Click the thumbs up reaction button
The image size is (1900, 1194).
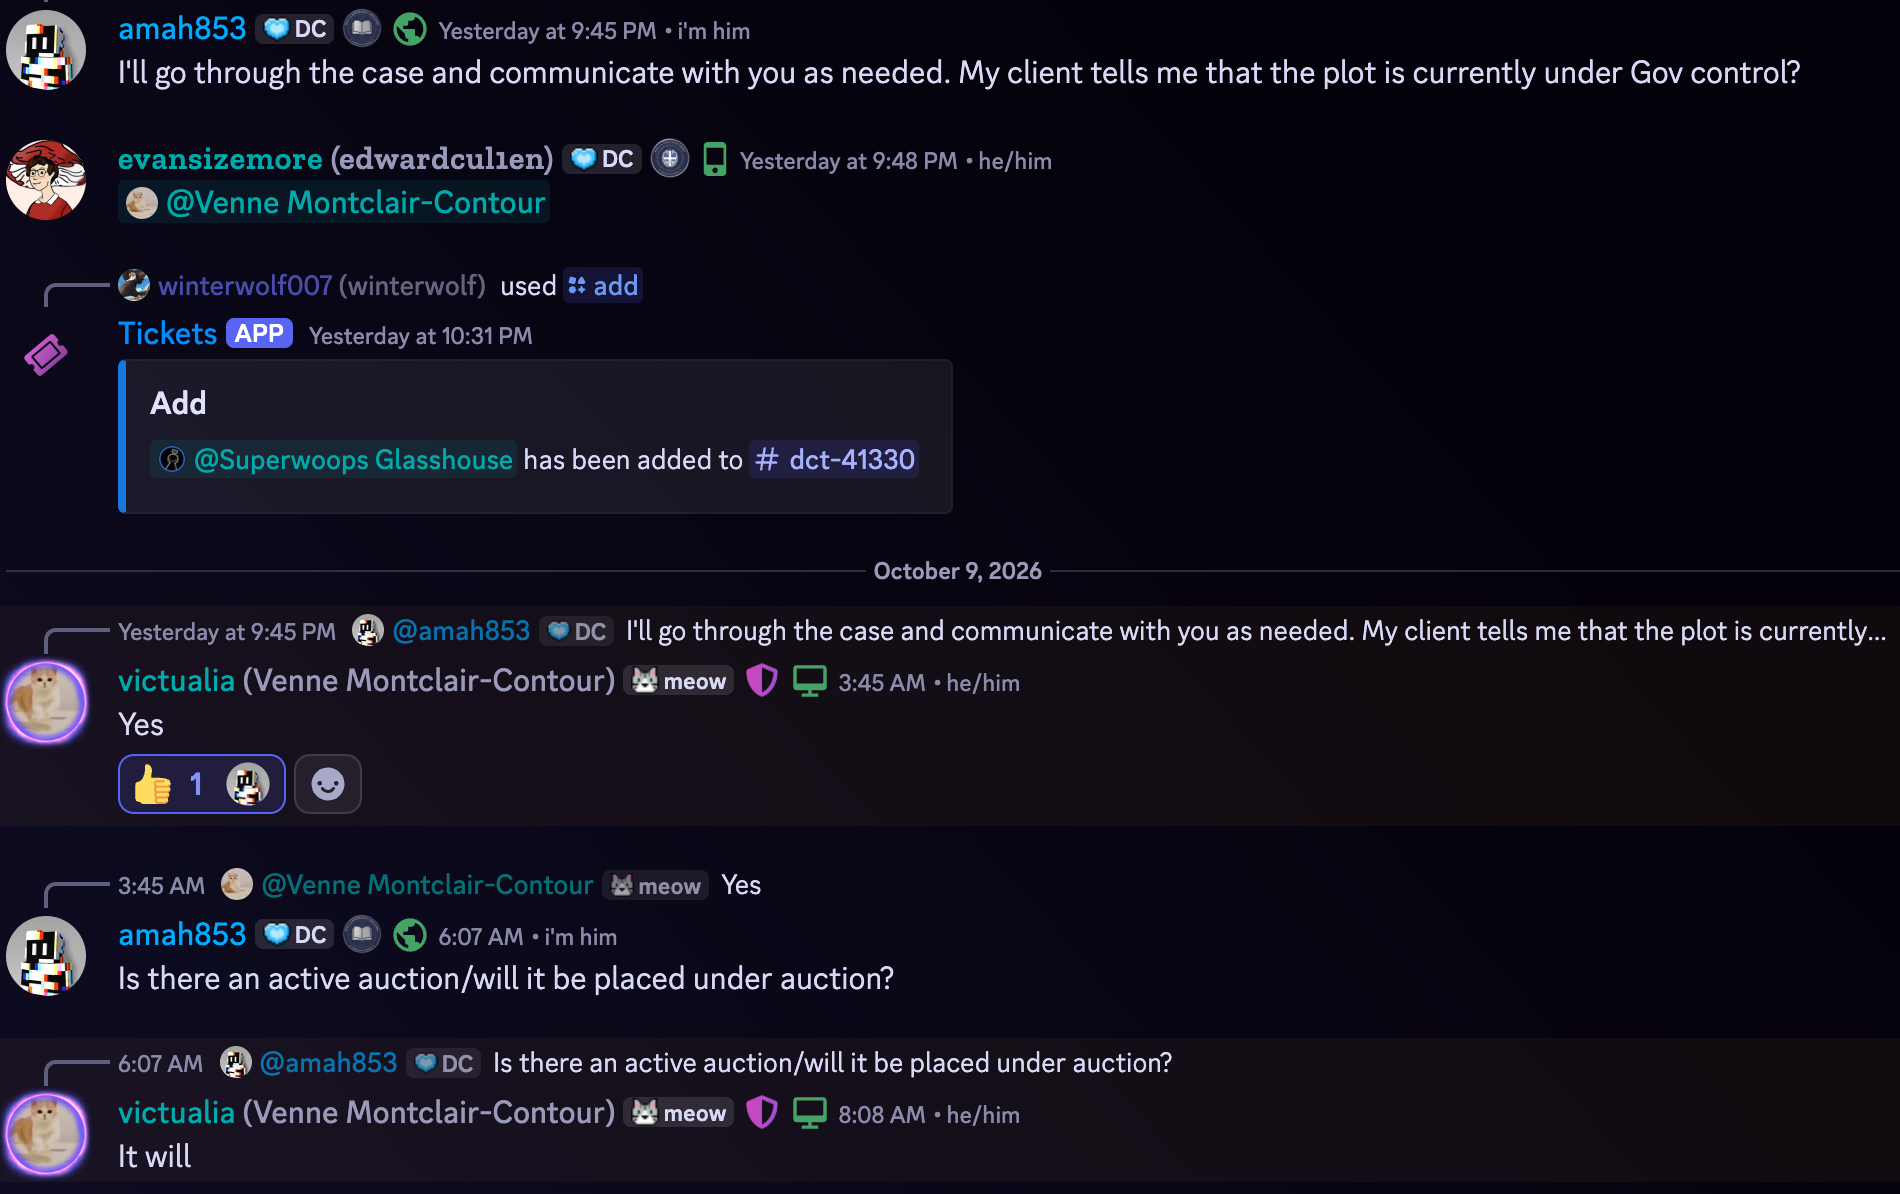(x=201, y=784)
